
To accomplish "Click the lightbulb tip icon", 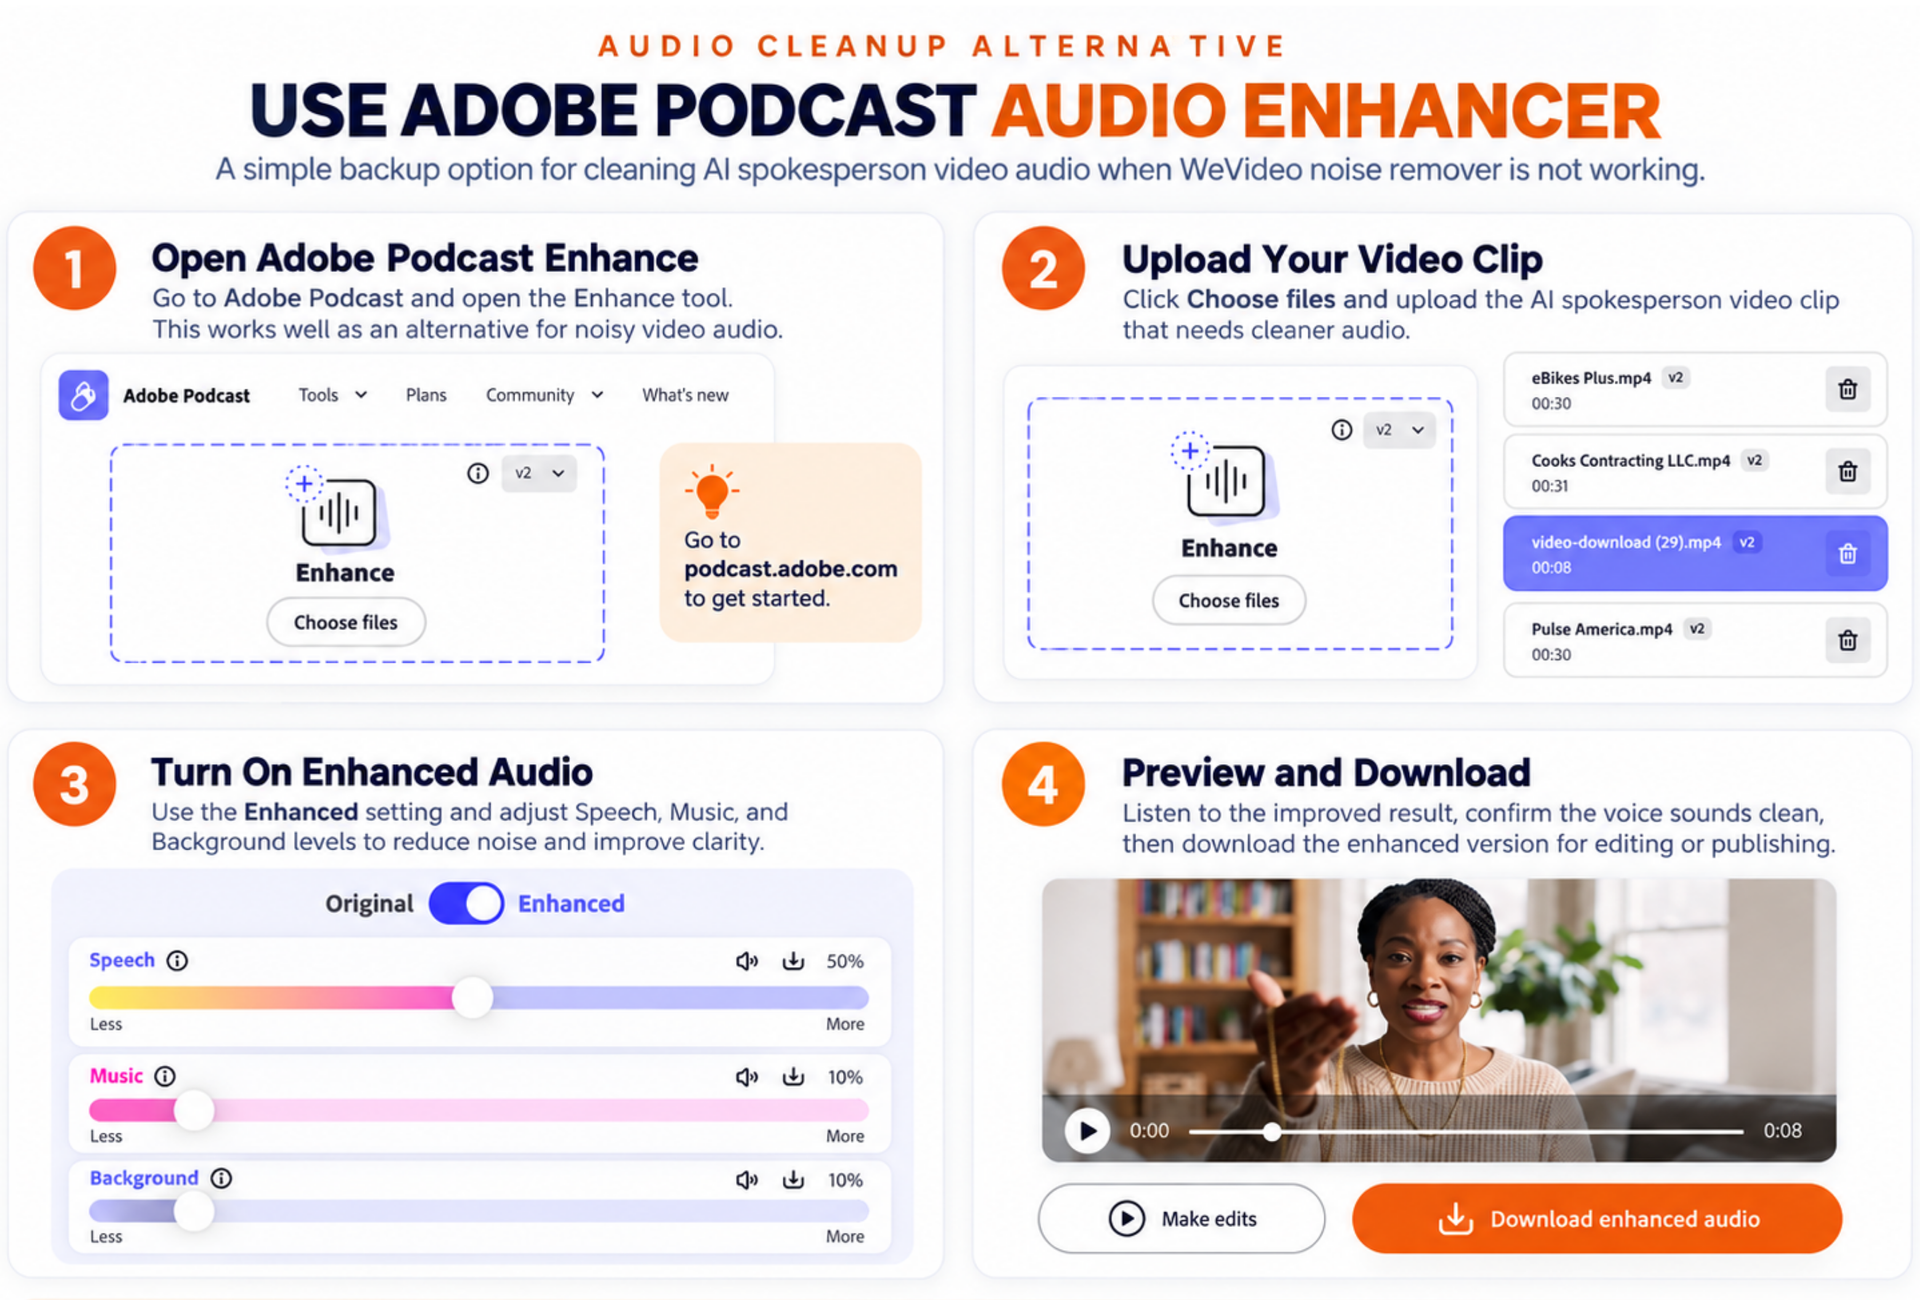I will click(712, 491).
